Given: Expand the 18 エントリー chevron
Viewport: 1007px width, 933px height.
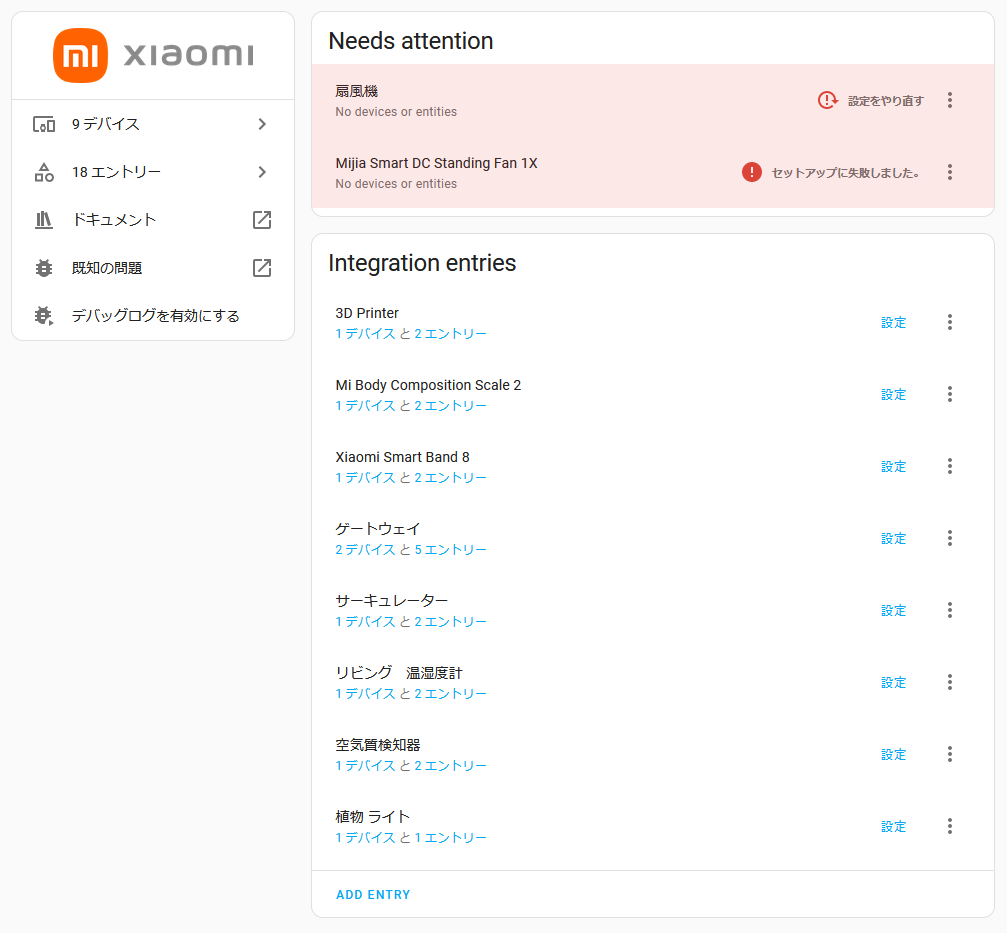Looking at the screenshot, I should [262, 172].
